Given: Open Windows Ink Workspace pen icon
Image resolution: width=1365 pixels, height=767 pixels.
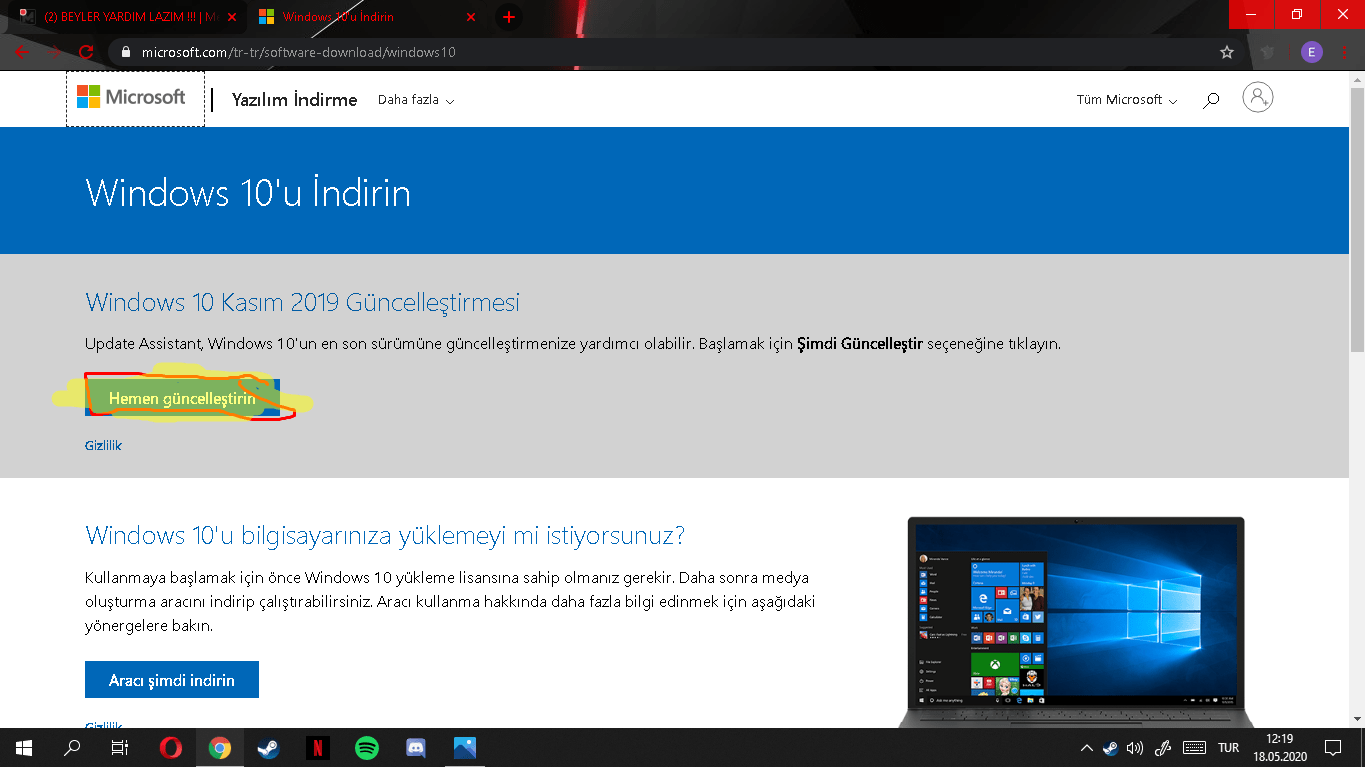Looking at the screenshot, I should [1163, 748].
